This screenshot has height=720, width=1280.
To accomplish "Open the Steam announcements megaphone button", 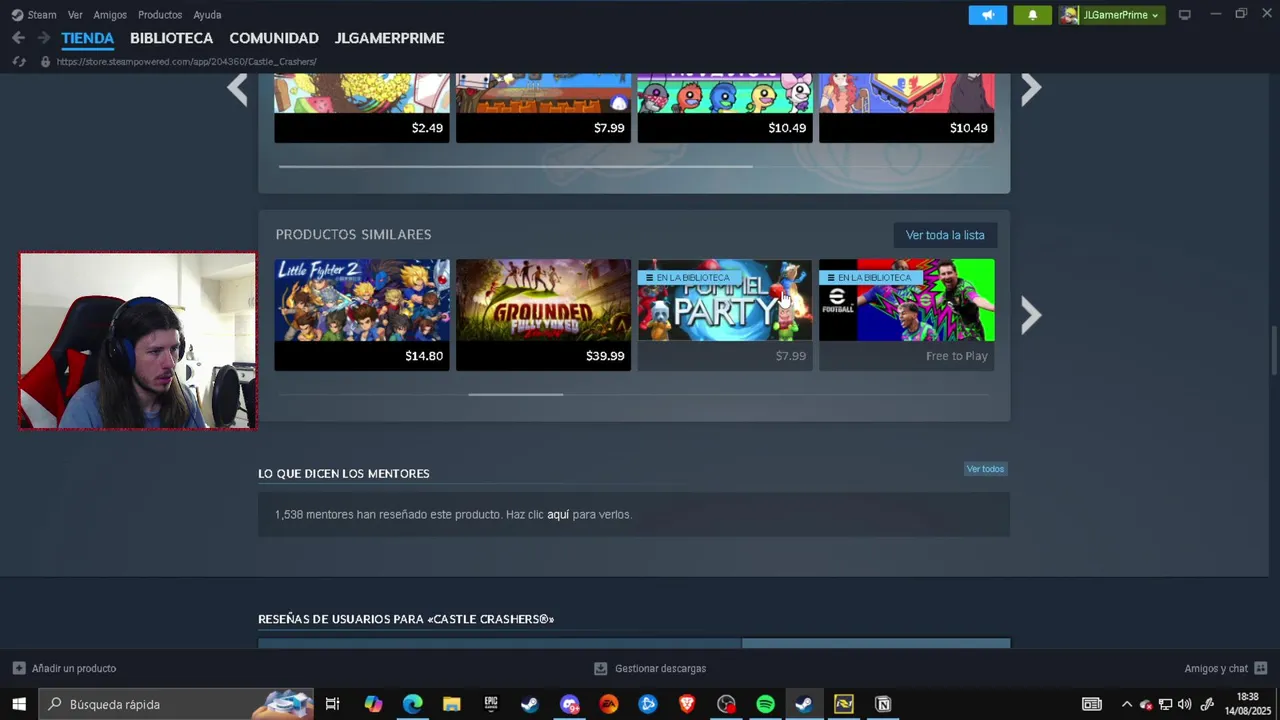I will click(987, 15).
